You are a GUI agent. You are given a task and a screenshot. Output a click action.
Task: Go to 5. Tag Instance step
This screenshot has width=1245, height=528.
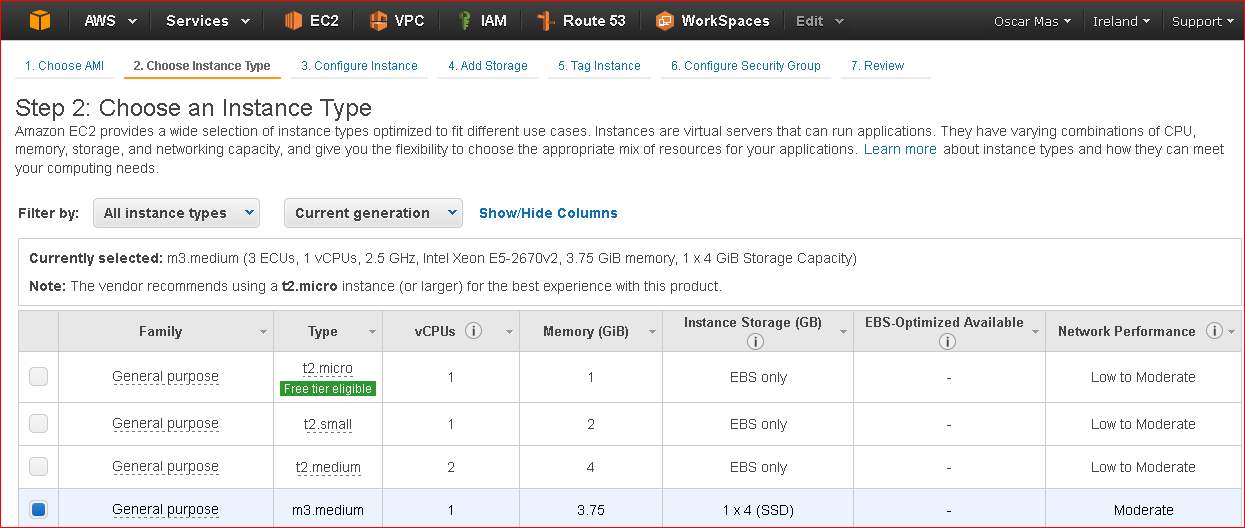click(599, 66)
